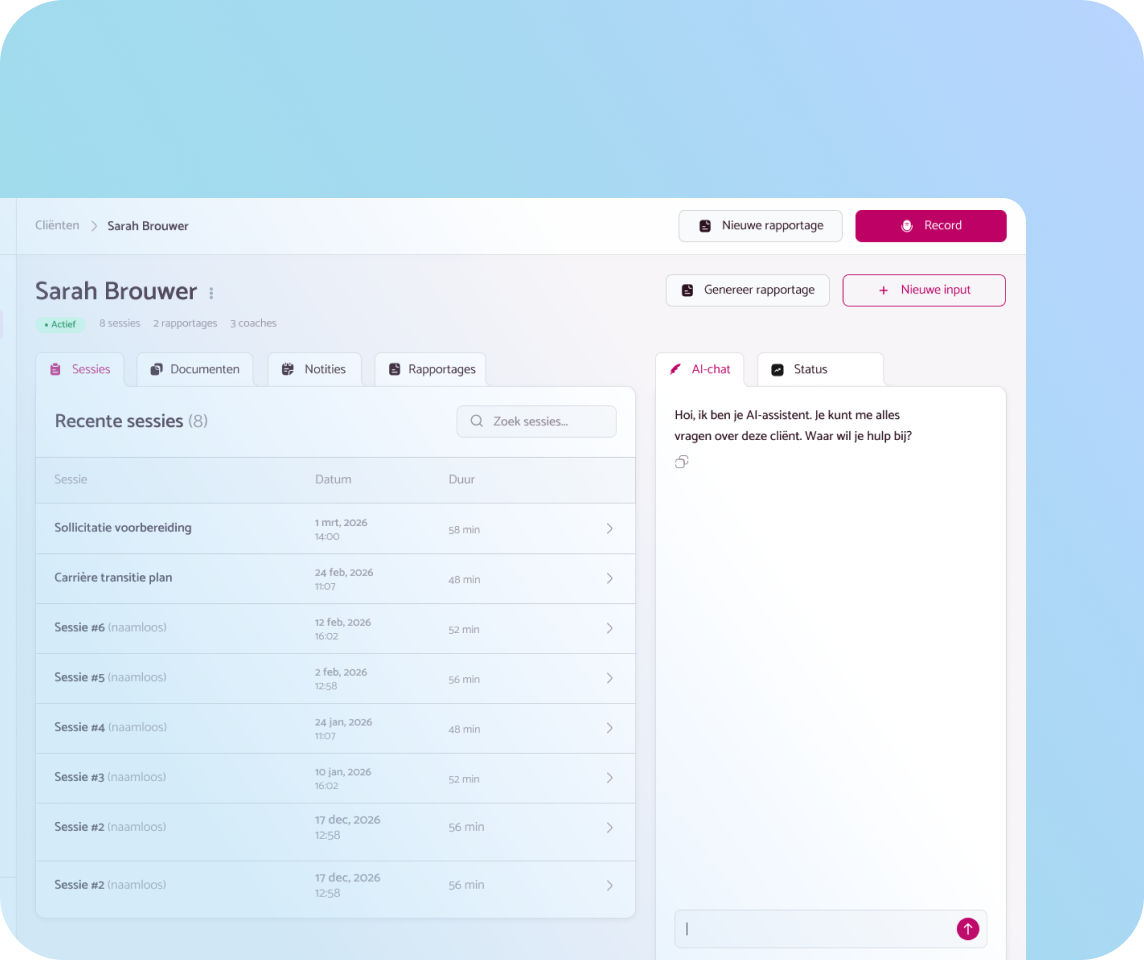Open the Notities tab
This screenshot has height=960, width=1144.
pyautogui.click(x=314, y=369)
